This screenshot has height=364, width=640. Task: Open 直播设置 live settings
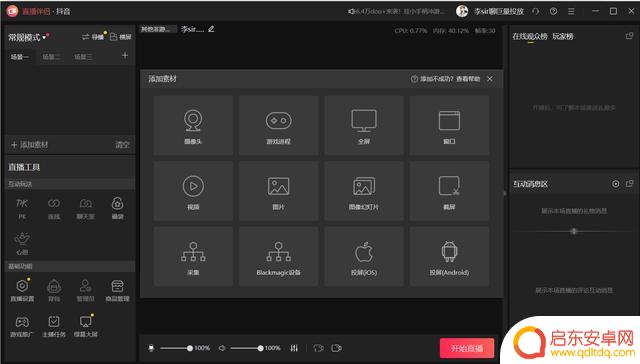tap(22, 291)
